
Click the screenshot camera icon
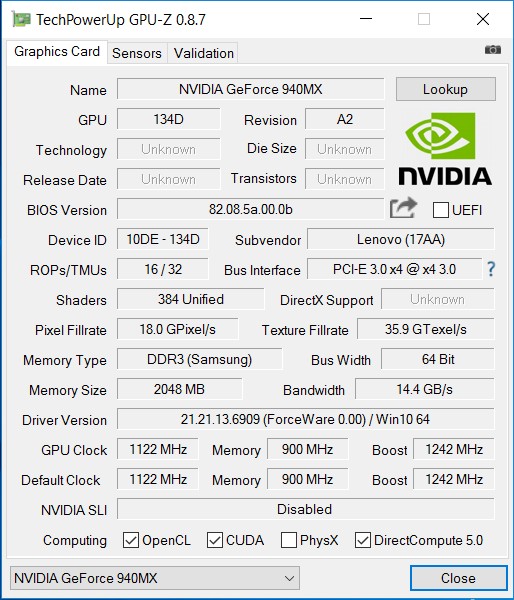coord(493,50)
